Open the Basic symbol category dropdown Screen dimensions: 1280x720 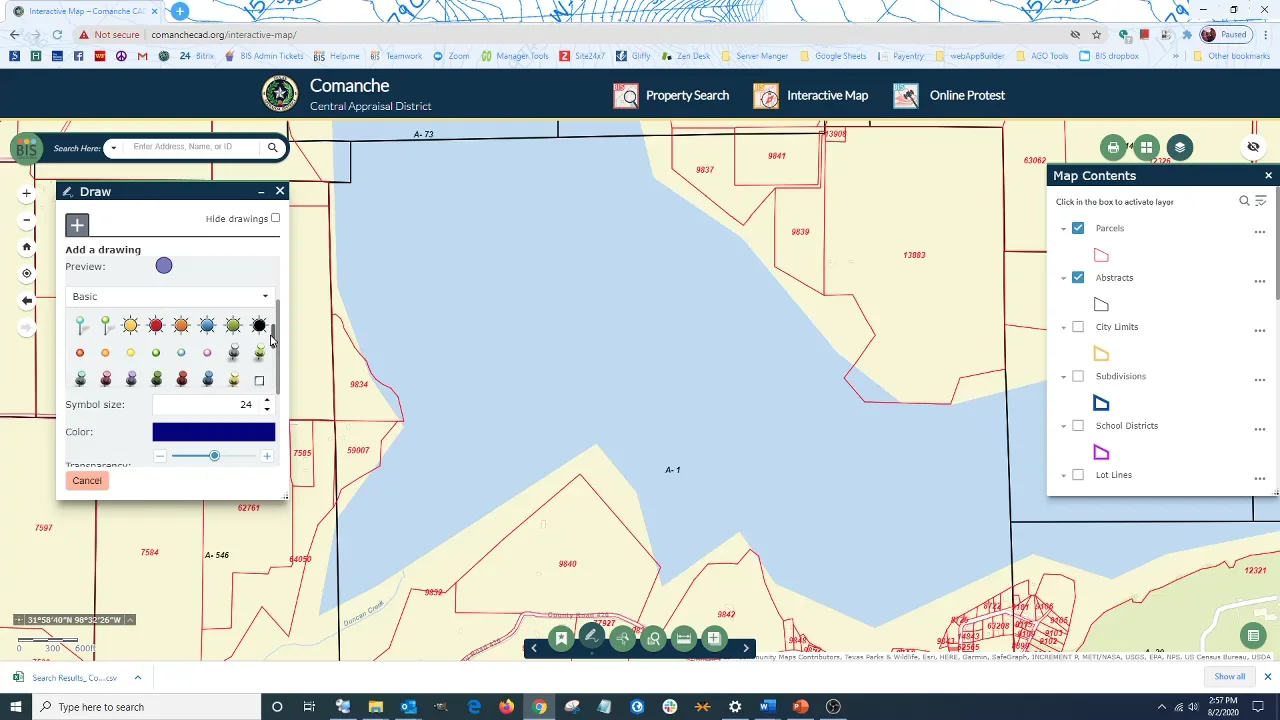[x=170, y=296]
